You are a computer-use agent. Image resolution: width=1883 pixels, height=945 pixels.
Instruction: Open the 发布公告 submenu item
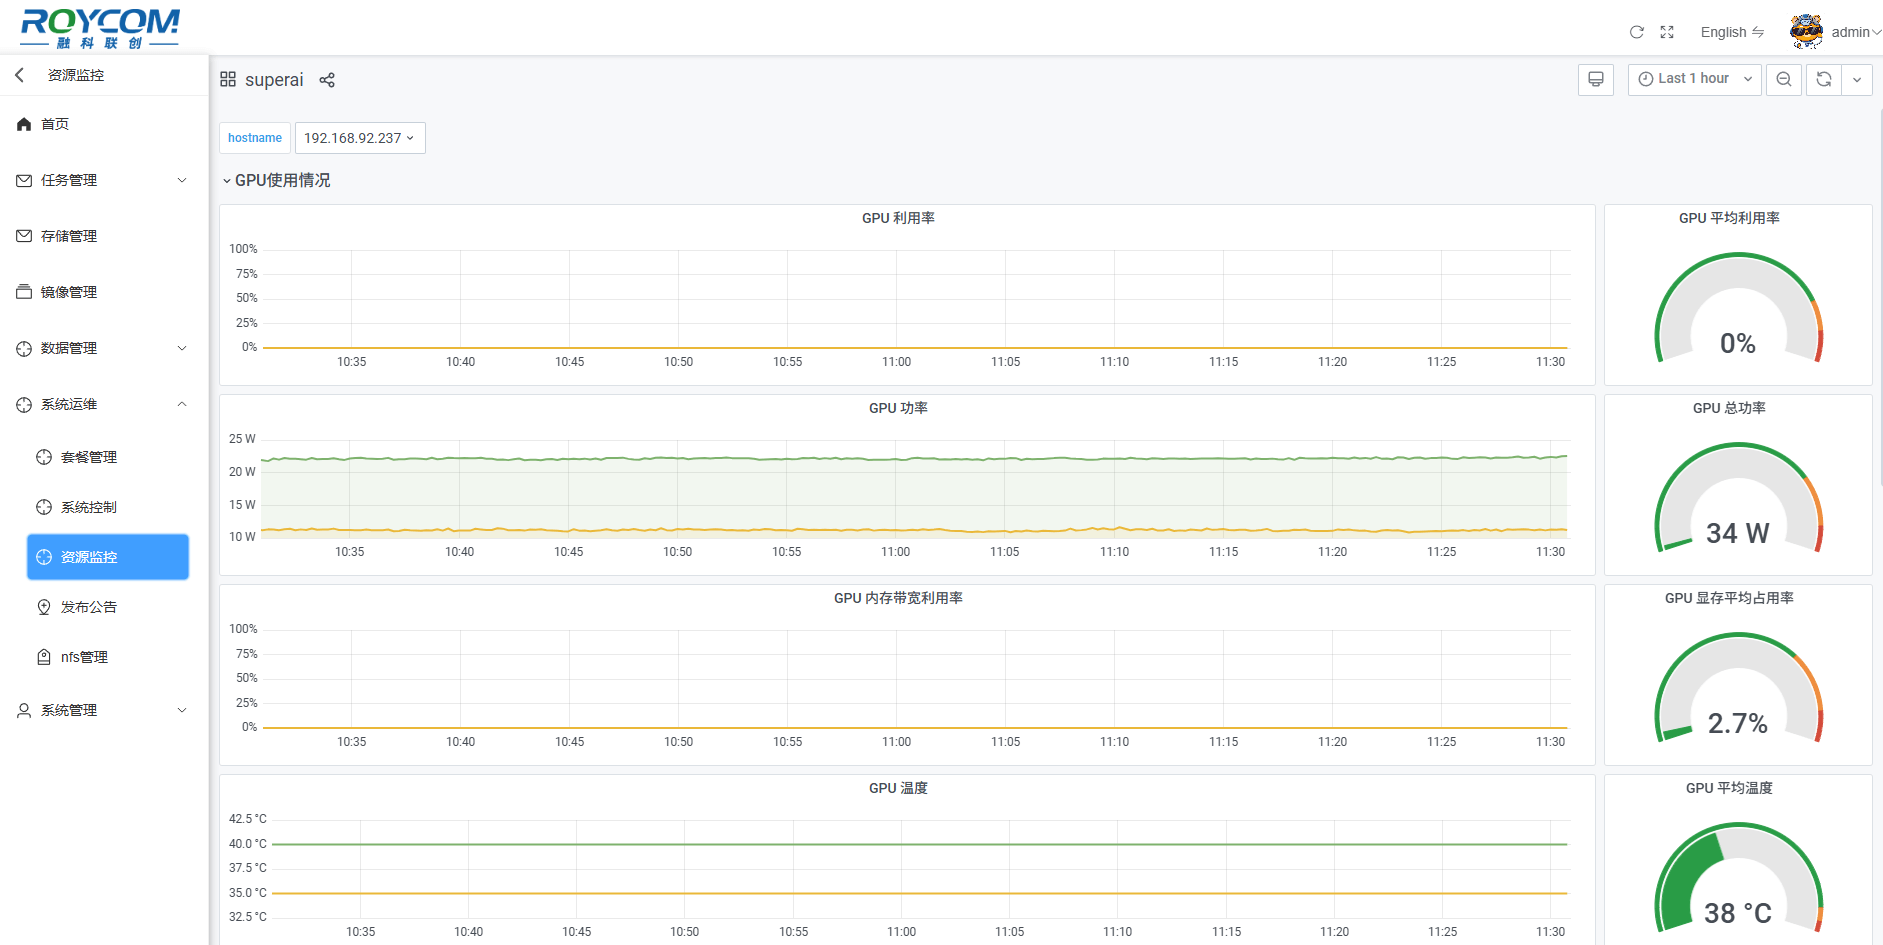point(107,607)
